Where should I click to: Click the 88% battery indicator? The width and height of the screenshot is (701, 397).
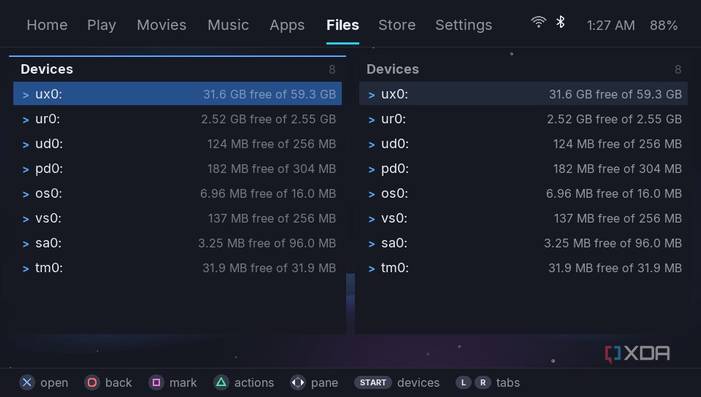click(663, 25)
